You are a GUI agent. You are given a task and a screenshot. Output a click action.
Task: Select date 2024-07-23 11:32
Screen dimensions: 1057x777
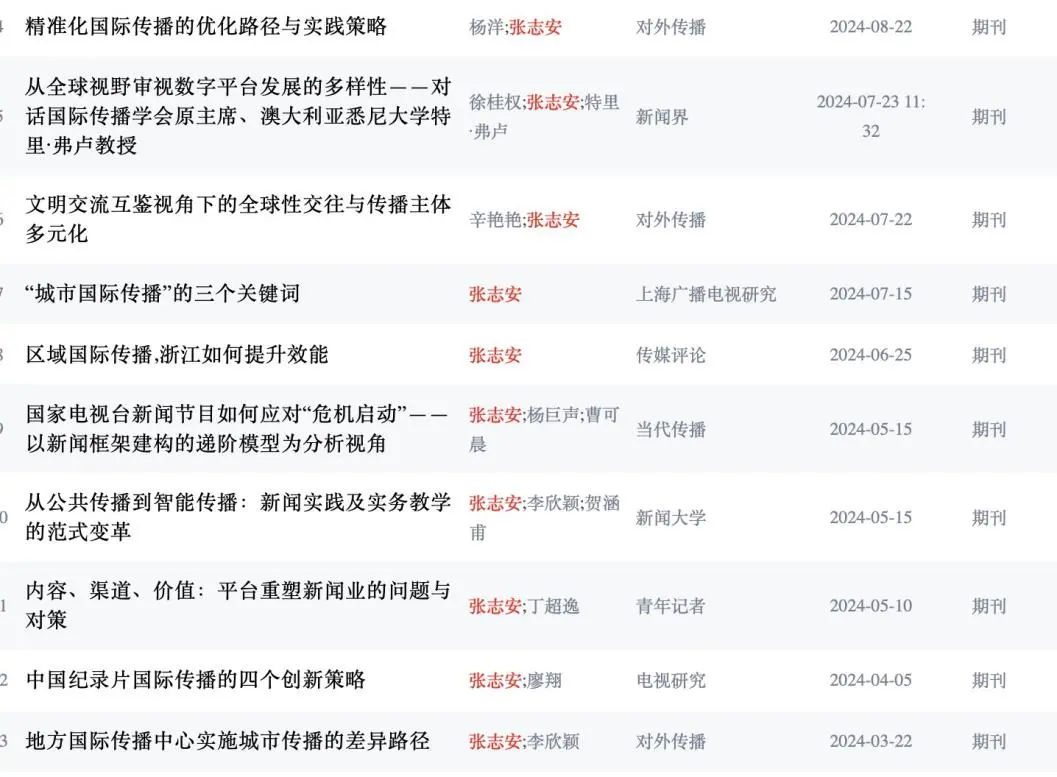pos(871,116)
